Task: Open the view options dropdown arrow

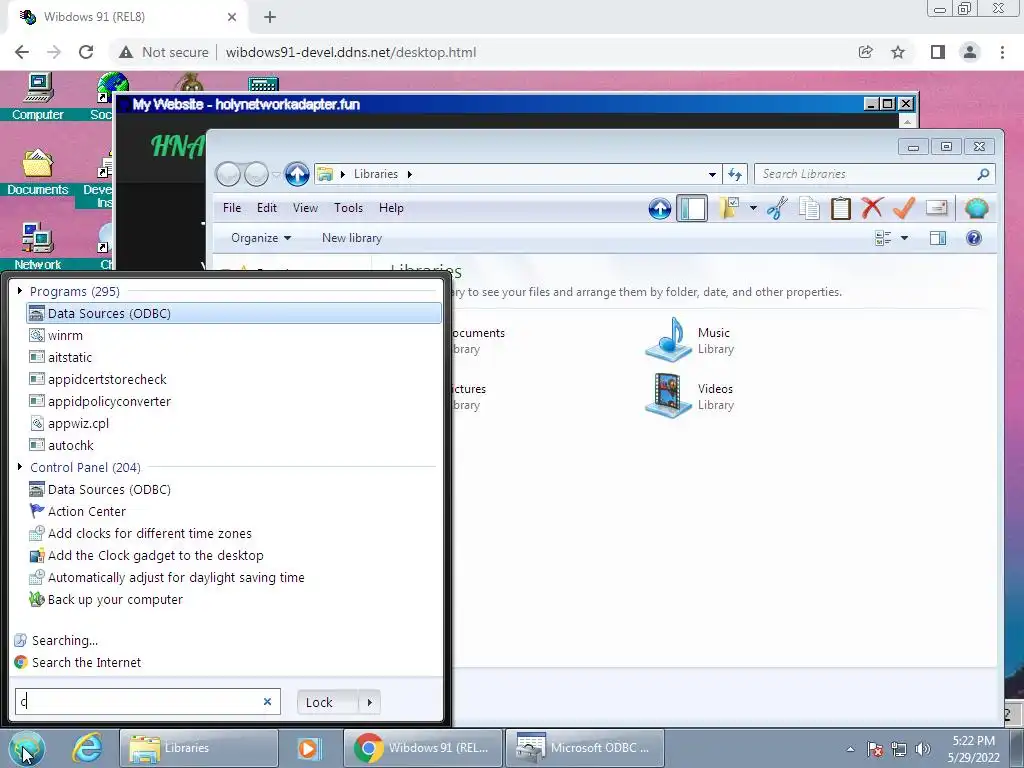Action: (904, 238)
